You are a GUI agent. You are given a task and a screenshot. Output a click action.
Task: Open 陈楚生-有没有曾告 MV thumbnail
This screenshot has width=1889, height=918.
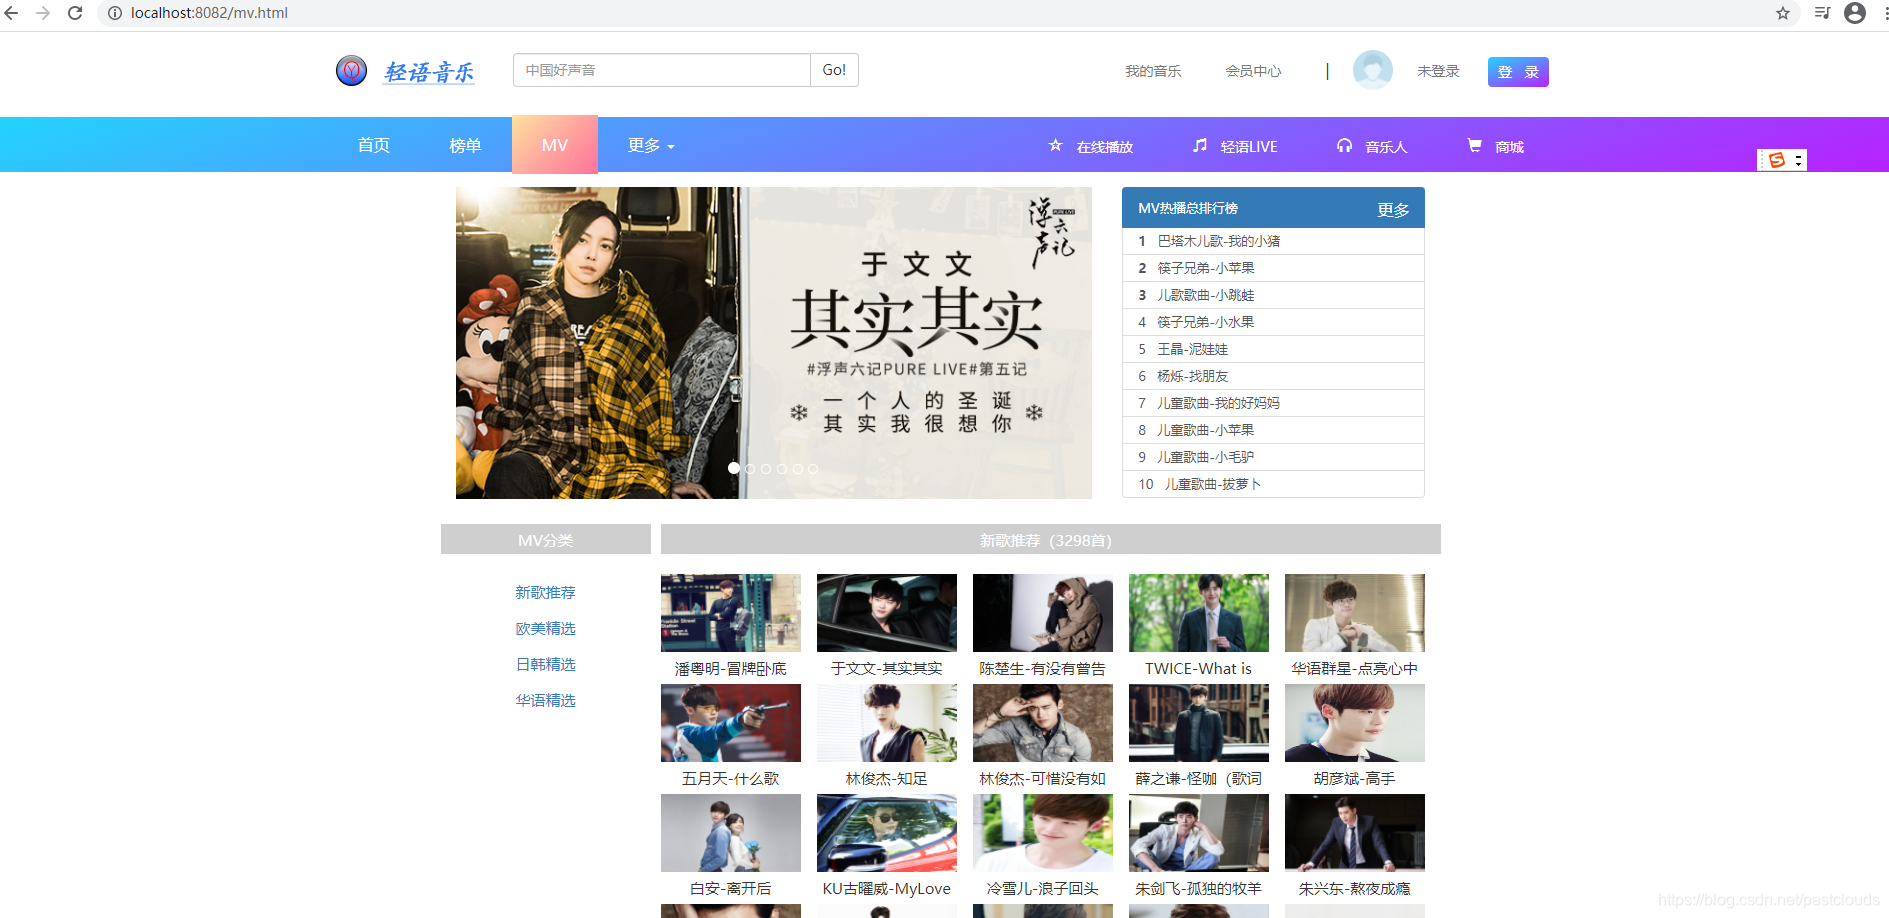point(1043,613)
